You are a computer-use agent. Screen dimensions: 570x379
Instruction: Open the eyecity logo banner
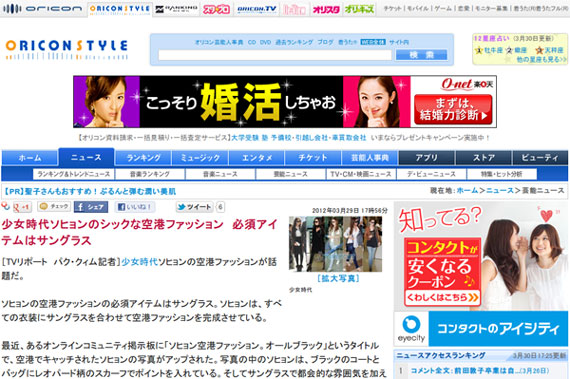click(x=411, y=328)
